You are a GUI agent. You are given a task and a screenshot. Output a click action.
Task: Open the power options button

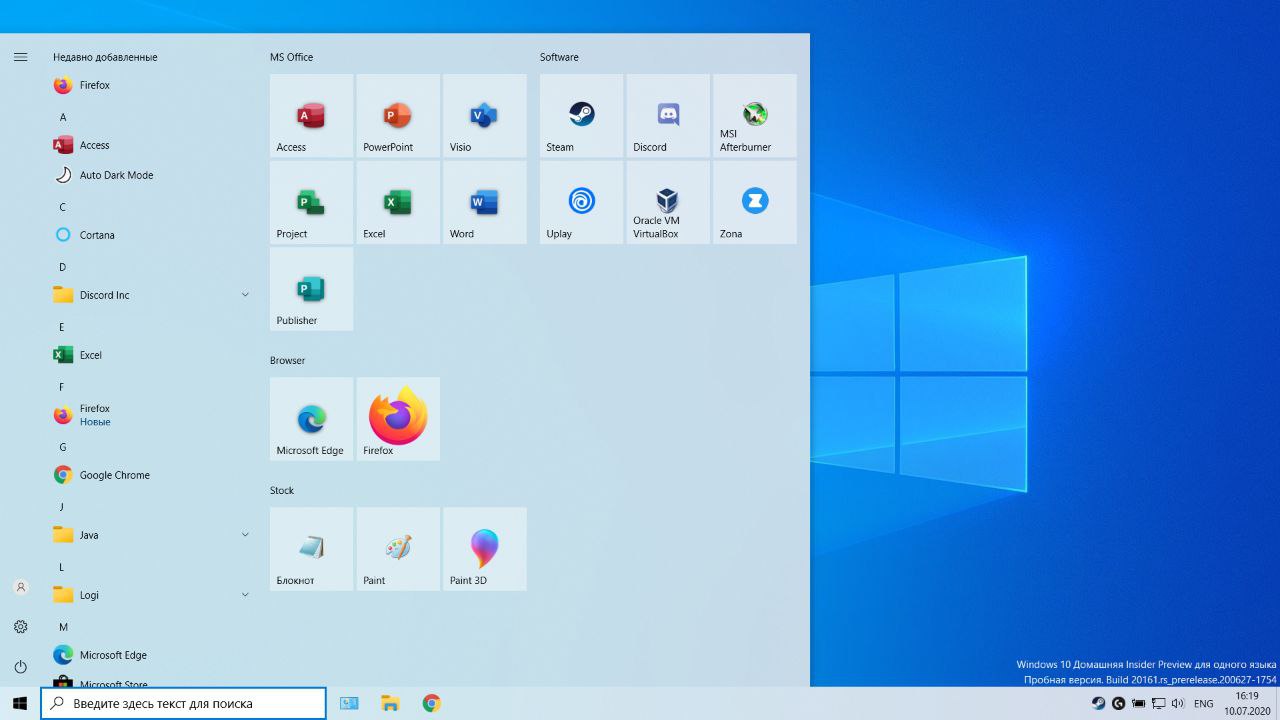pyautogui.click(x=20, y=666)
